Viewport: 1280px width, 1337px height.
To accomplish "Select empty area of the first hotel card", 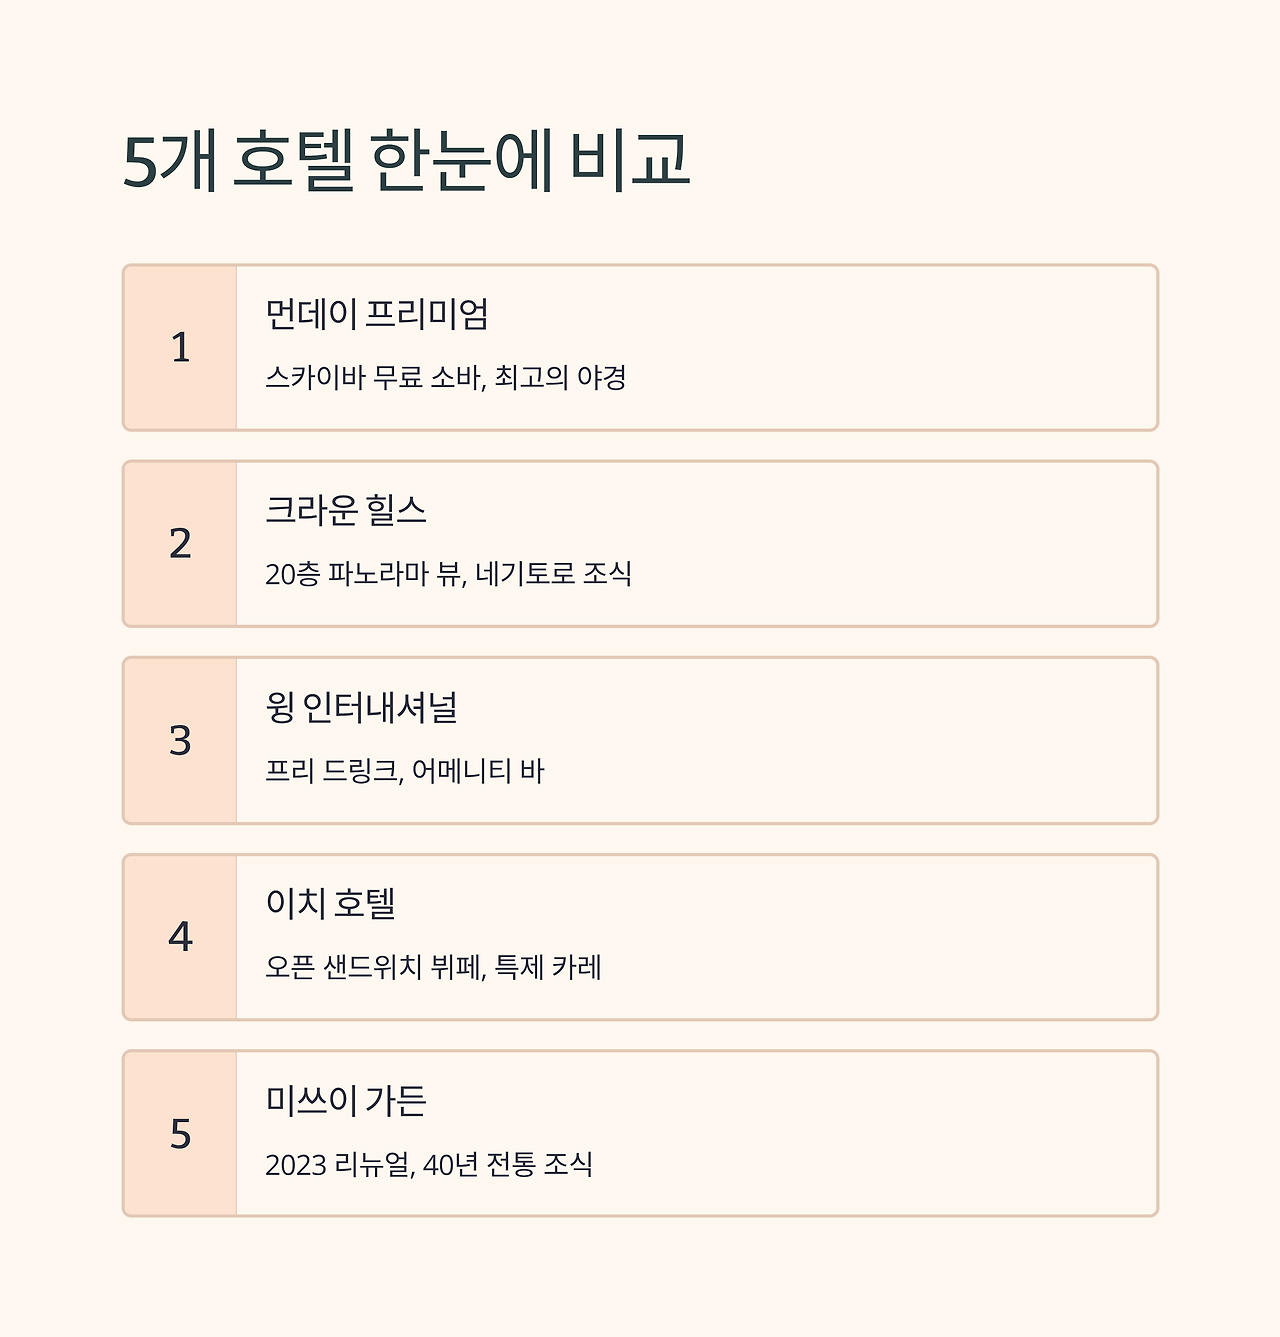I will click(x=900, y=348).
